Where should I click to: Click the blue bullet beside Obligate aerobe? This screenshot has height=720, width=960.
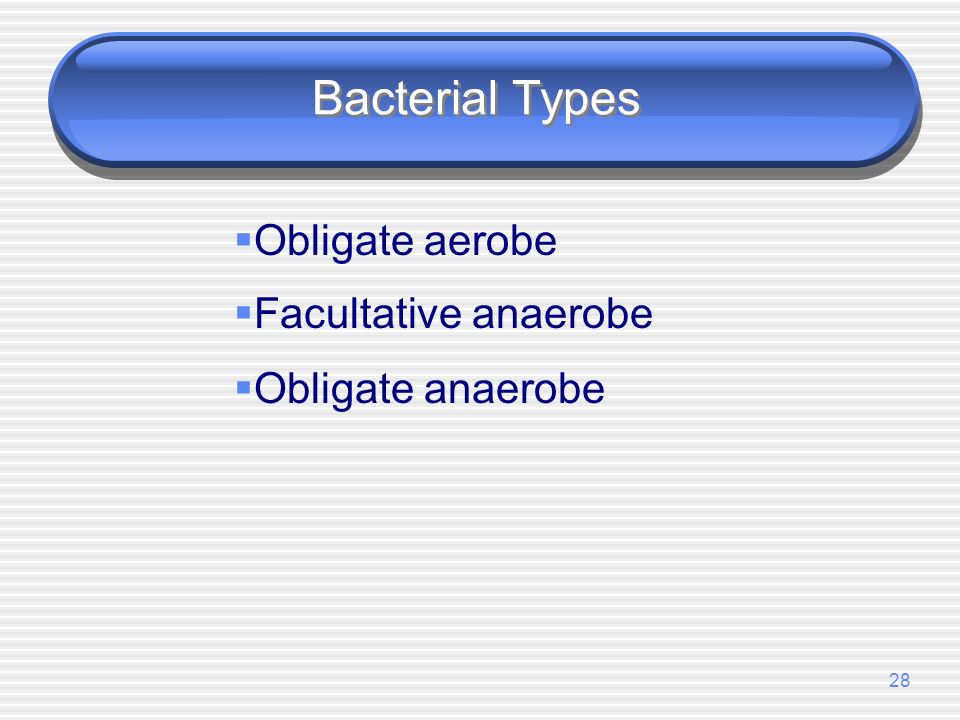[244, 239]
